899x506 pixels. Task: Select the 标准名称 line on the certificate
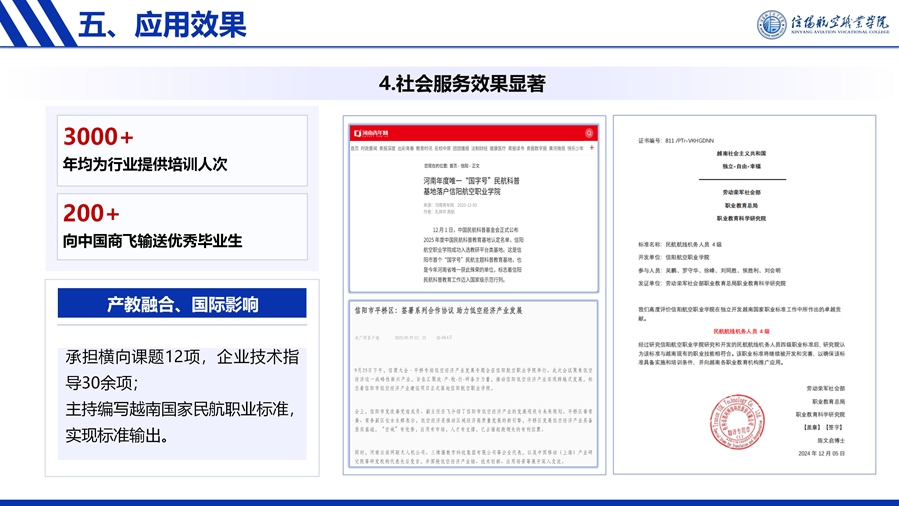680,245
